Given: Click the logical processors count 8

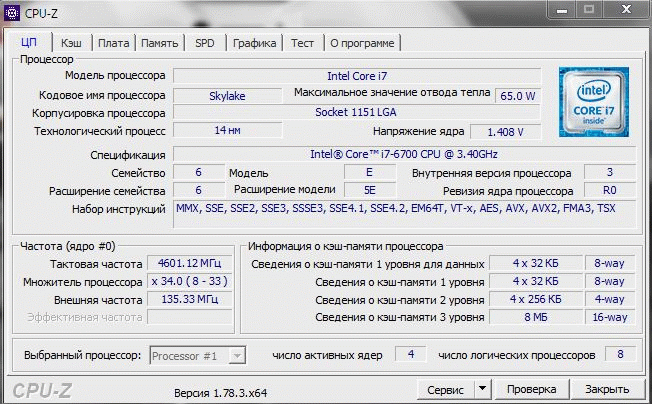Looking at the screenshot, I should point(620,354).
